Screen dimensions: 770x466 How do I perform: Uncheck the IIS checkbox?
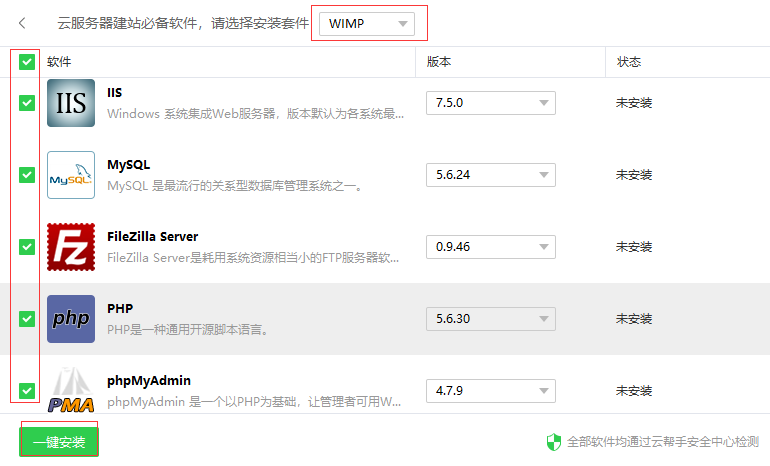point(27,103)
